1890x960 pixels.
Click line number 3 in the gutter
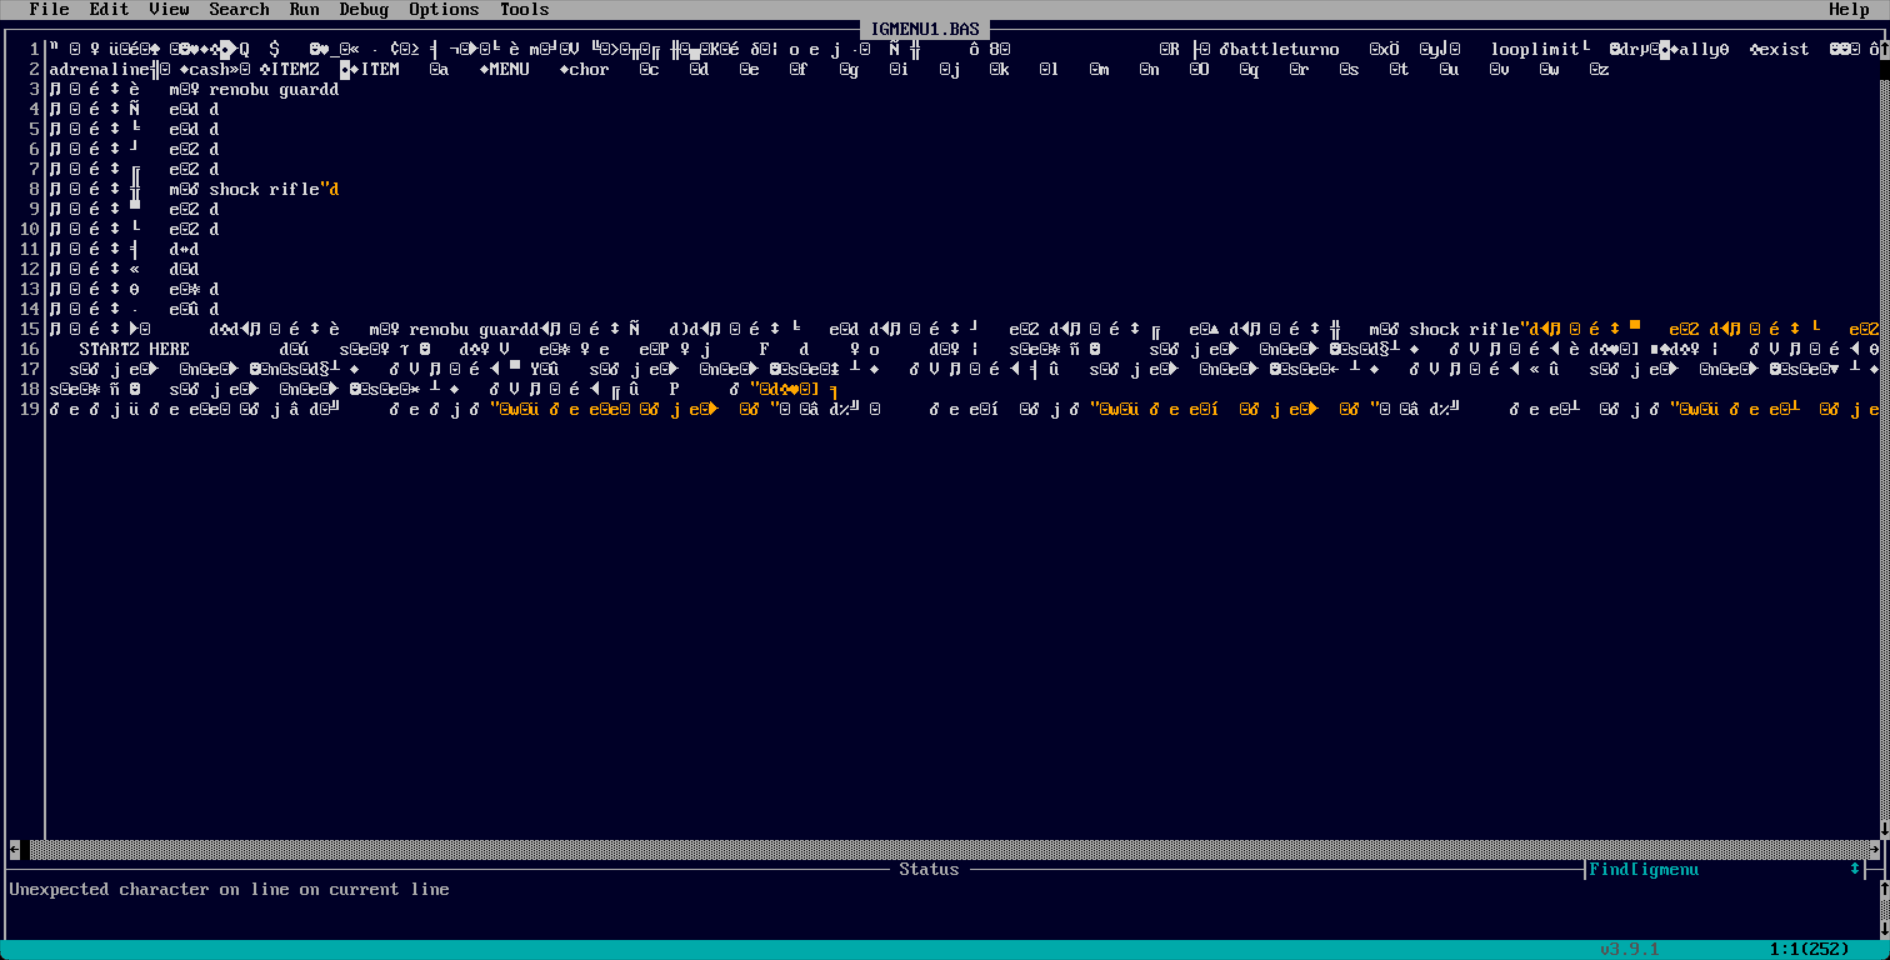coord(34,89)
